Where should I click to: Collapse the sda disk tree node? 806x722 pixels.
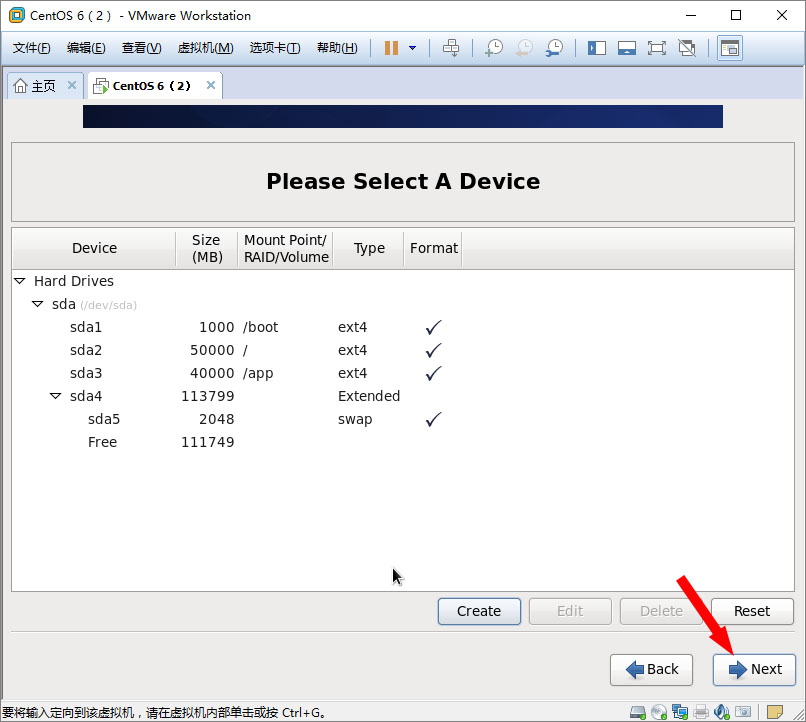(38, 304)
